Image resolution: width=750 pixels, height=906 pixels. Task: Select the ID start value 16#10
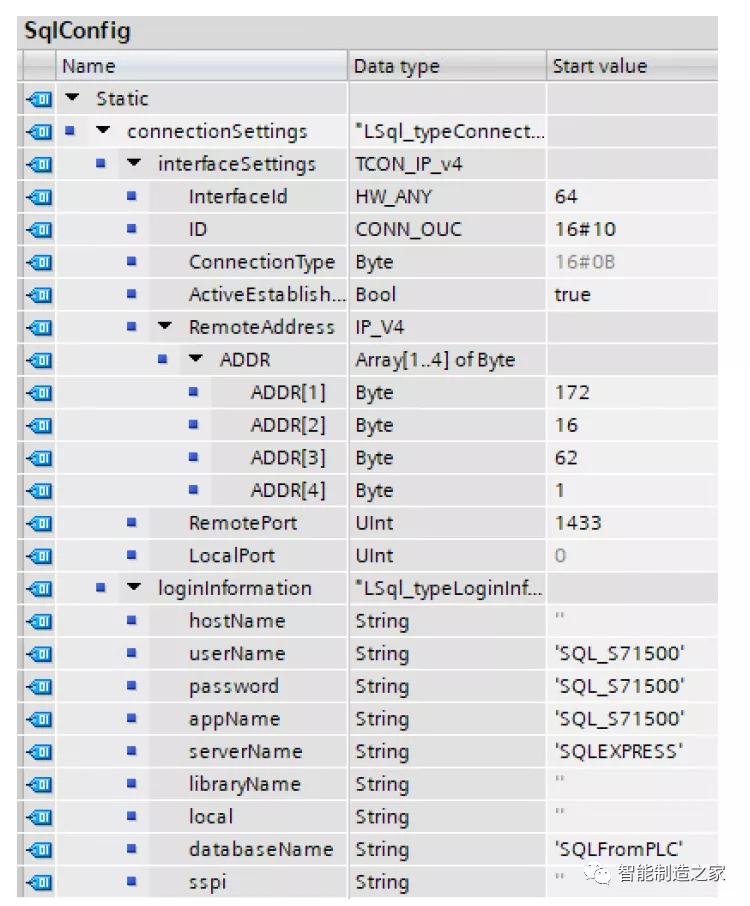coord(632,230)
